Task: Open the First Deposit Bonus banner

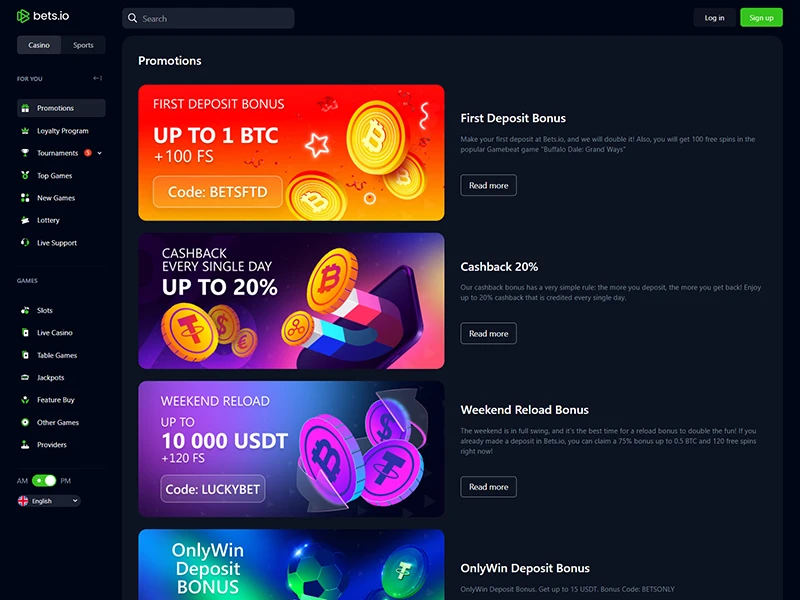Action: [x=291, y=153]
